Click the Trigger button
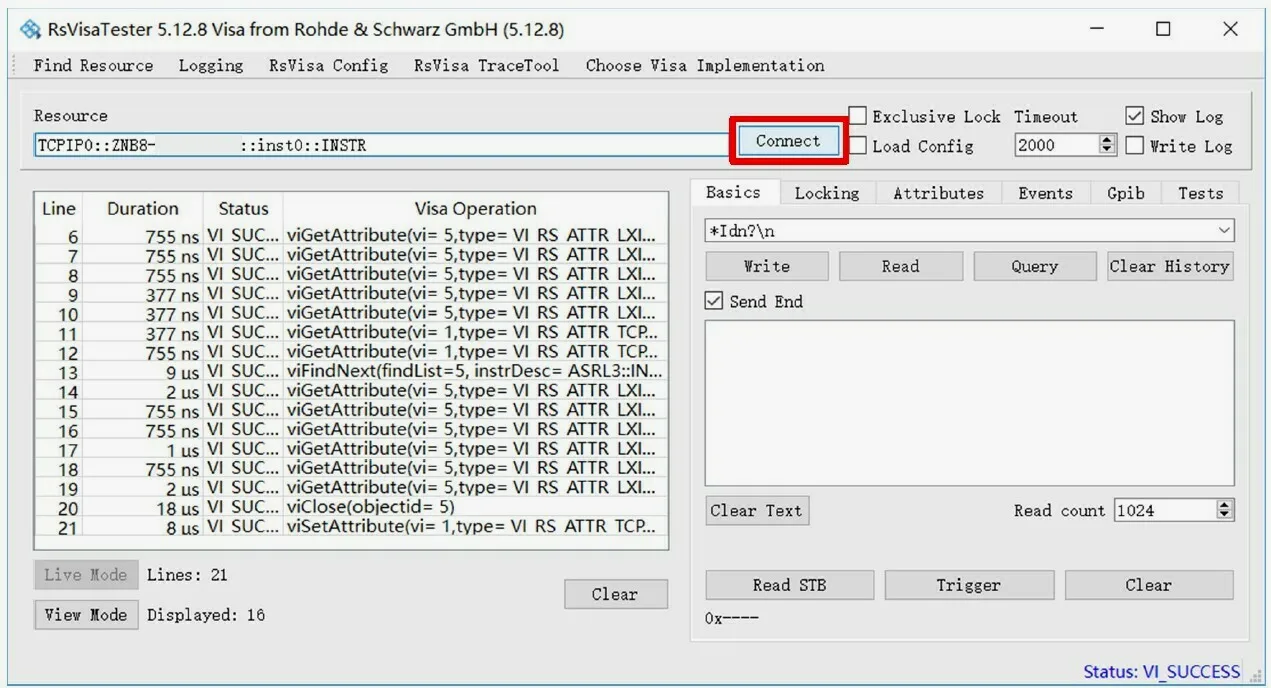The height and width of the screenshot is (688, 1271). coord(969,585)
